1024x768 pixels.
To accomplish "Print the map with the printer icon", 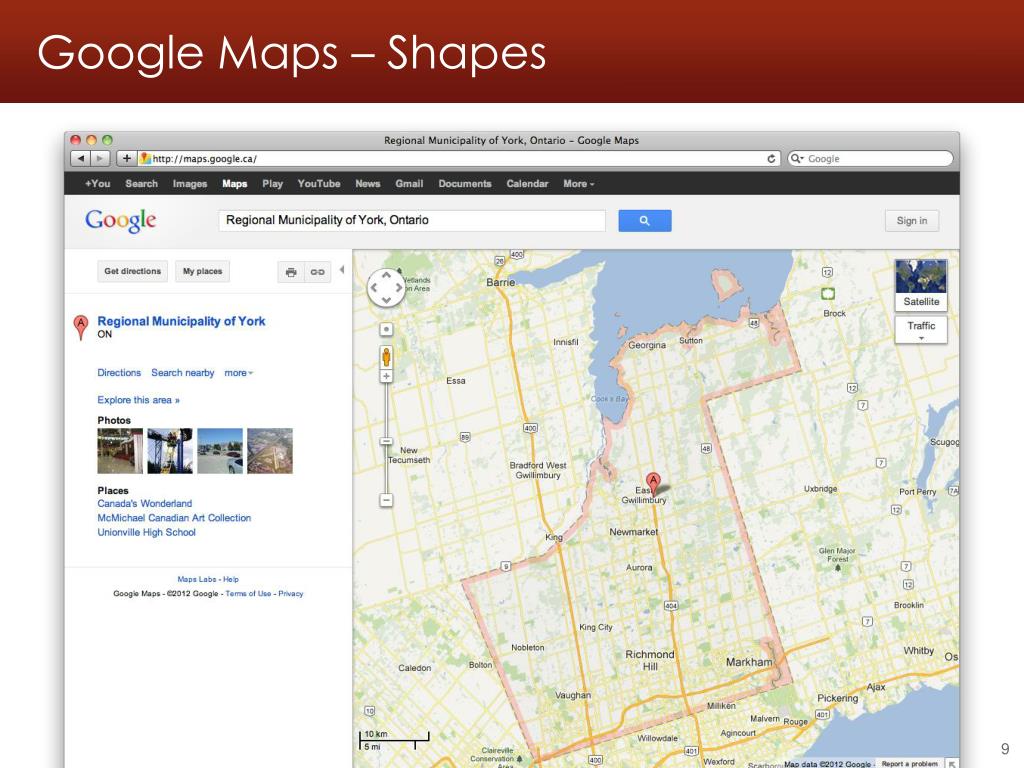I will (x=291, y=272).
